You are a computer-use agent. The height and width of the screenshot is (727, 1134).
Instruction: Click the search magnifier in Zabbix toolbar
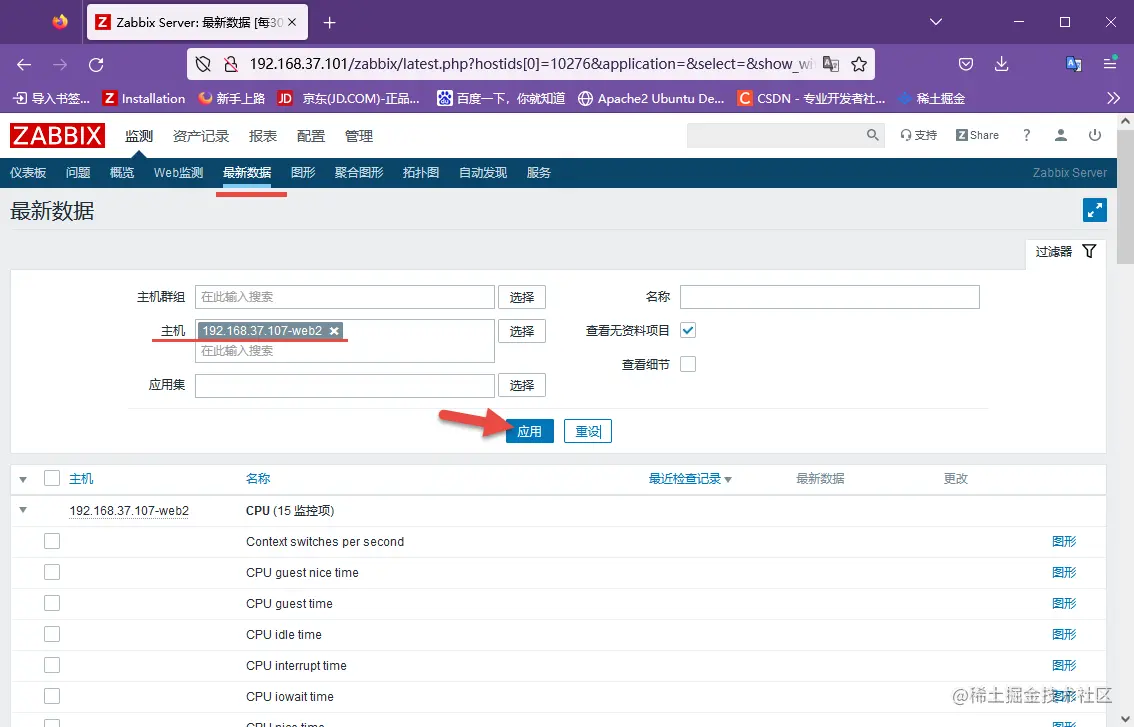[x=871, y=134]
